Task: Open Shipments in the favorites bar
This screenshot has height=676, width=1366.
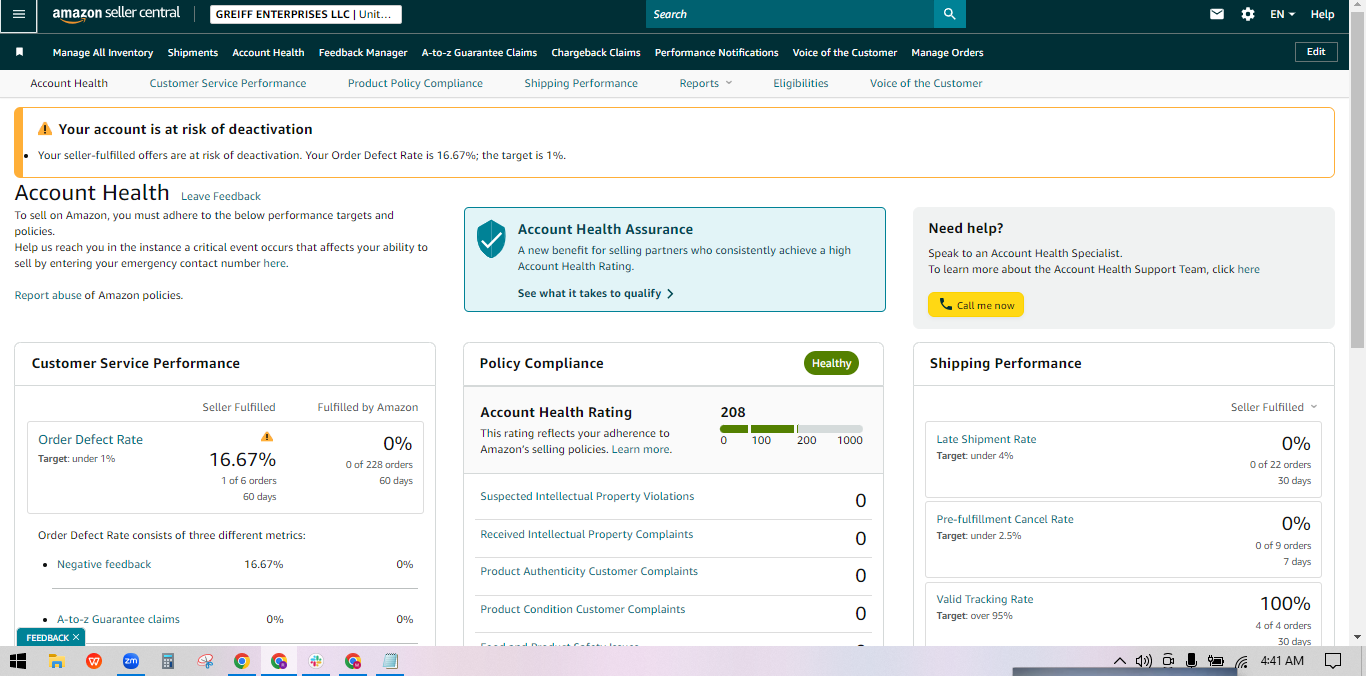Action: click(x=193, y=52)
